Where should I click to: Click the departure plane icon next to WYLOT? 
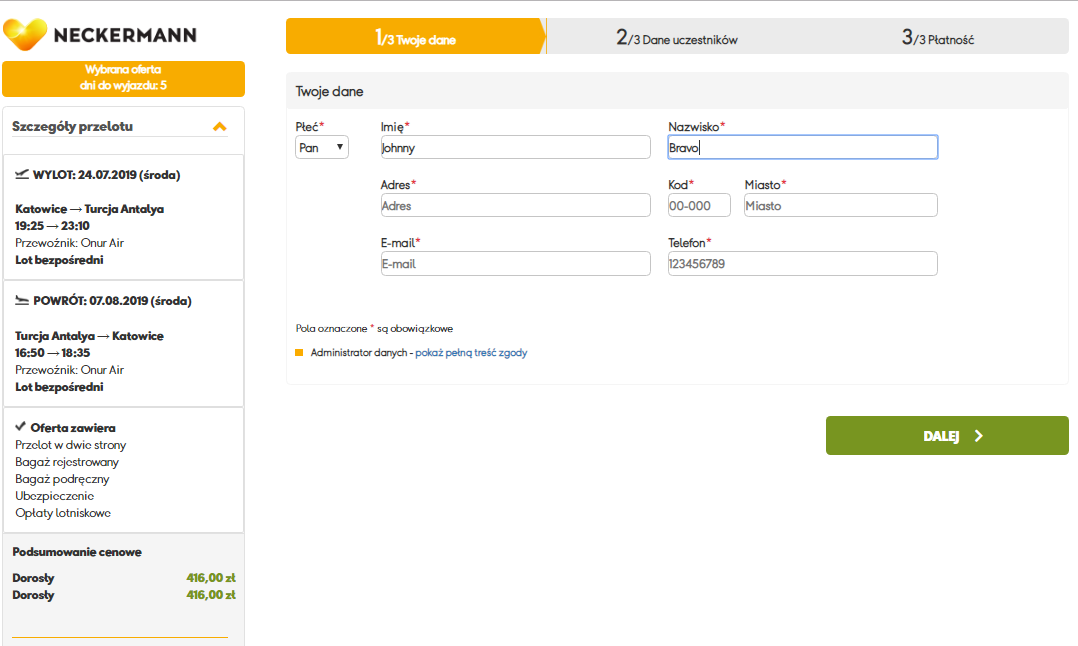(22, 175)
